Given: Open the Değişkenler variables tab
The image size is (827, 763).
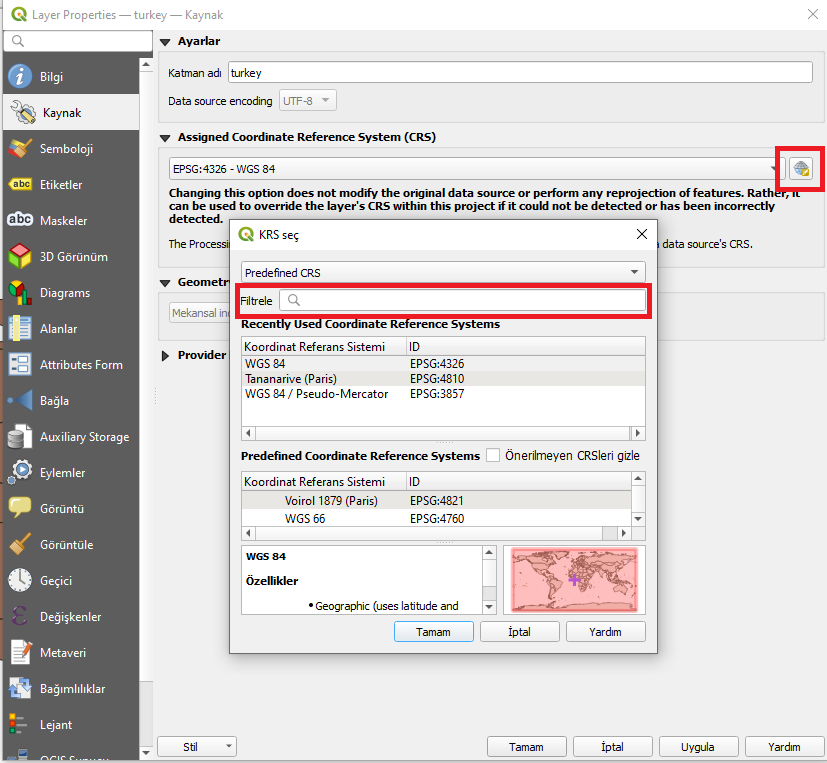Looking at the screenshot, I should coord(71,616).
